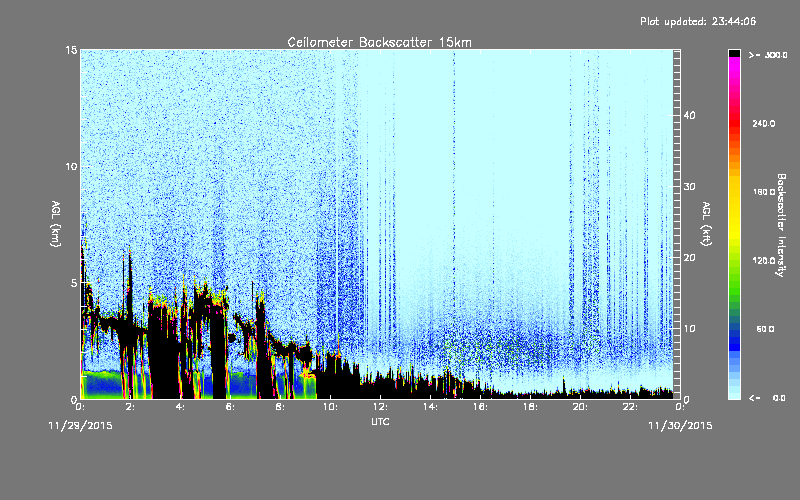Click the '>= 300.0' colorbar label
This screenshot has height=500, width=800.
pyautogui.click(x=768, y=55)
